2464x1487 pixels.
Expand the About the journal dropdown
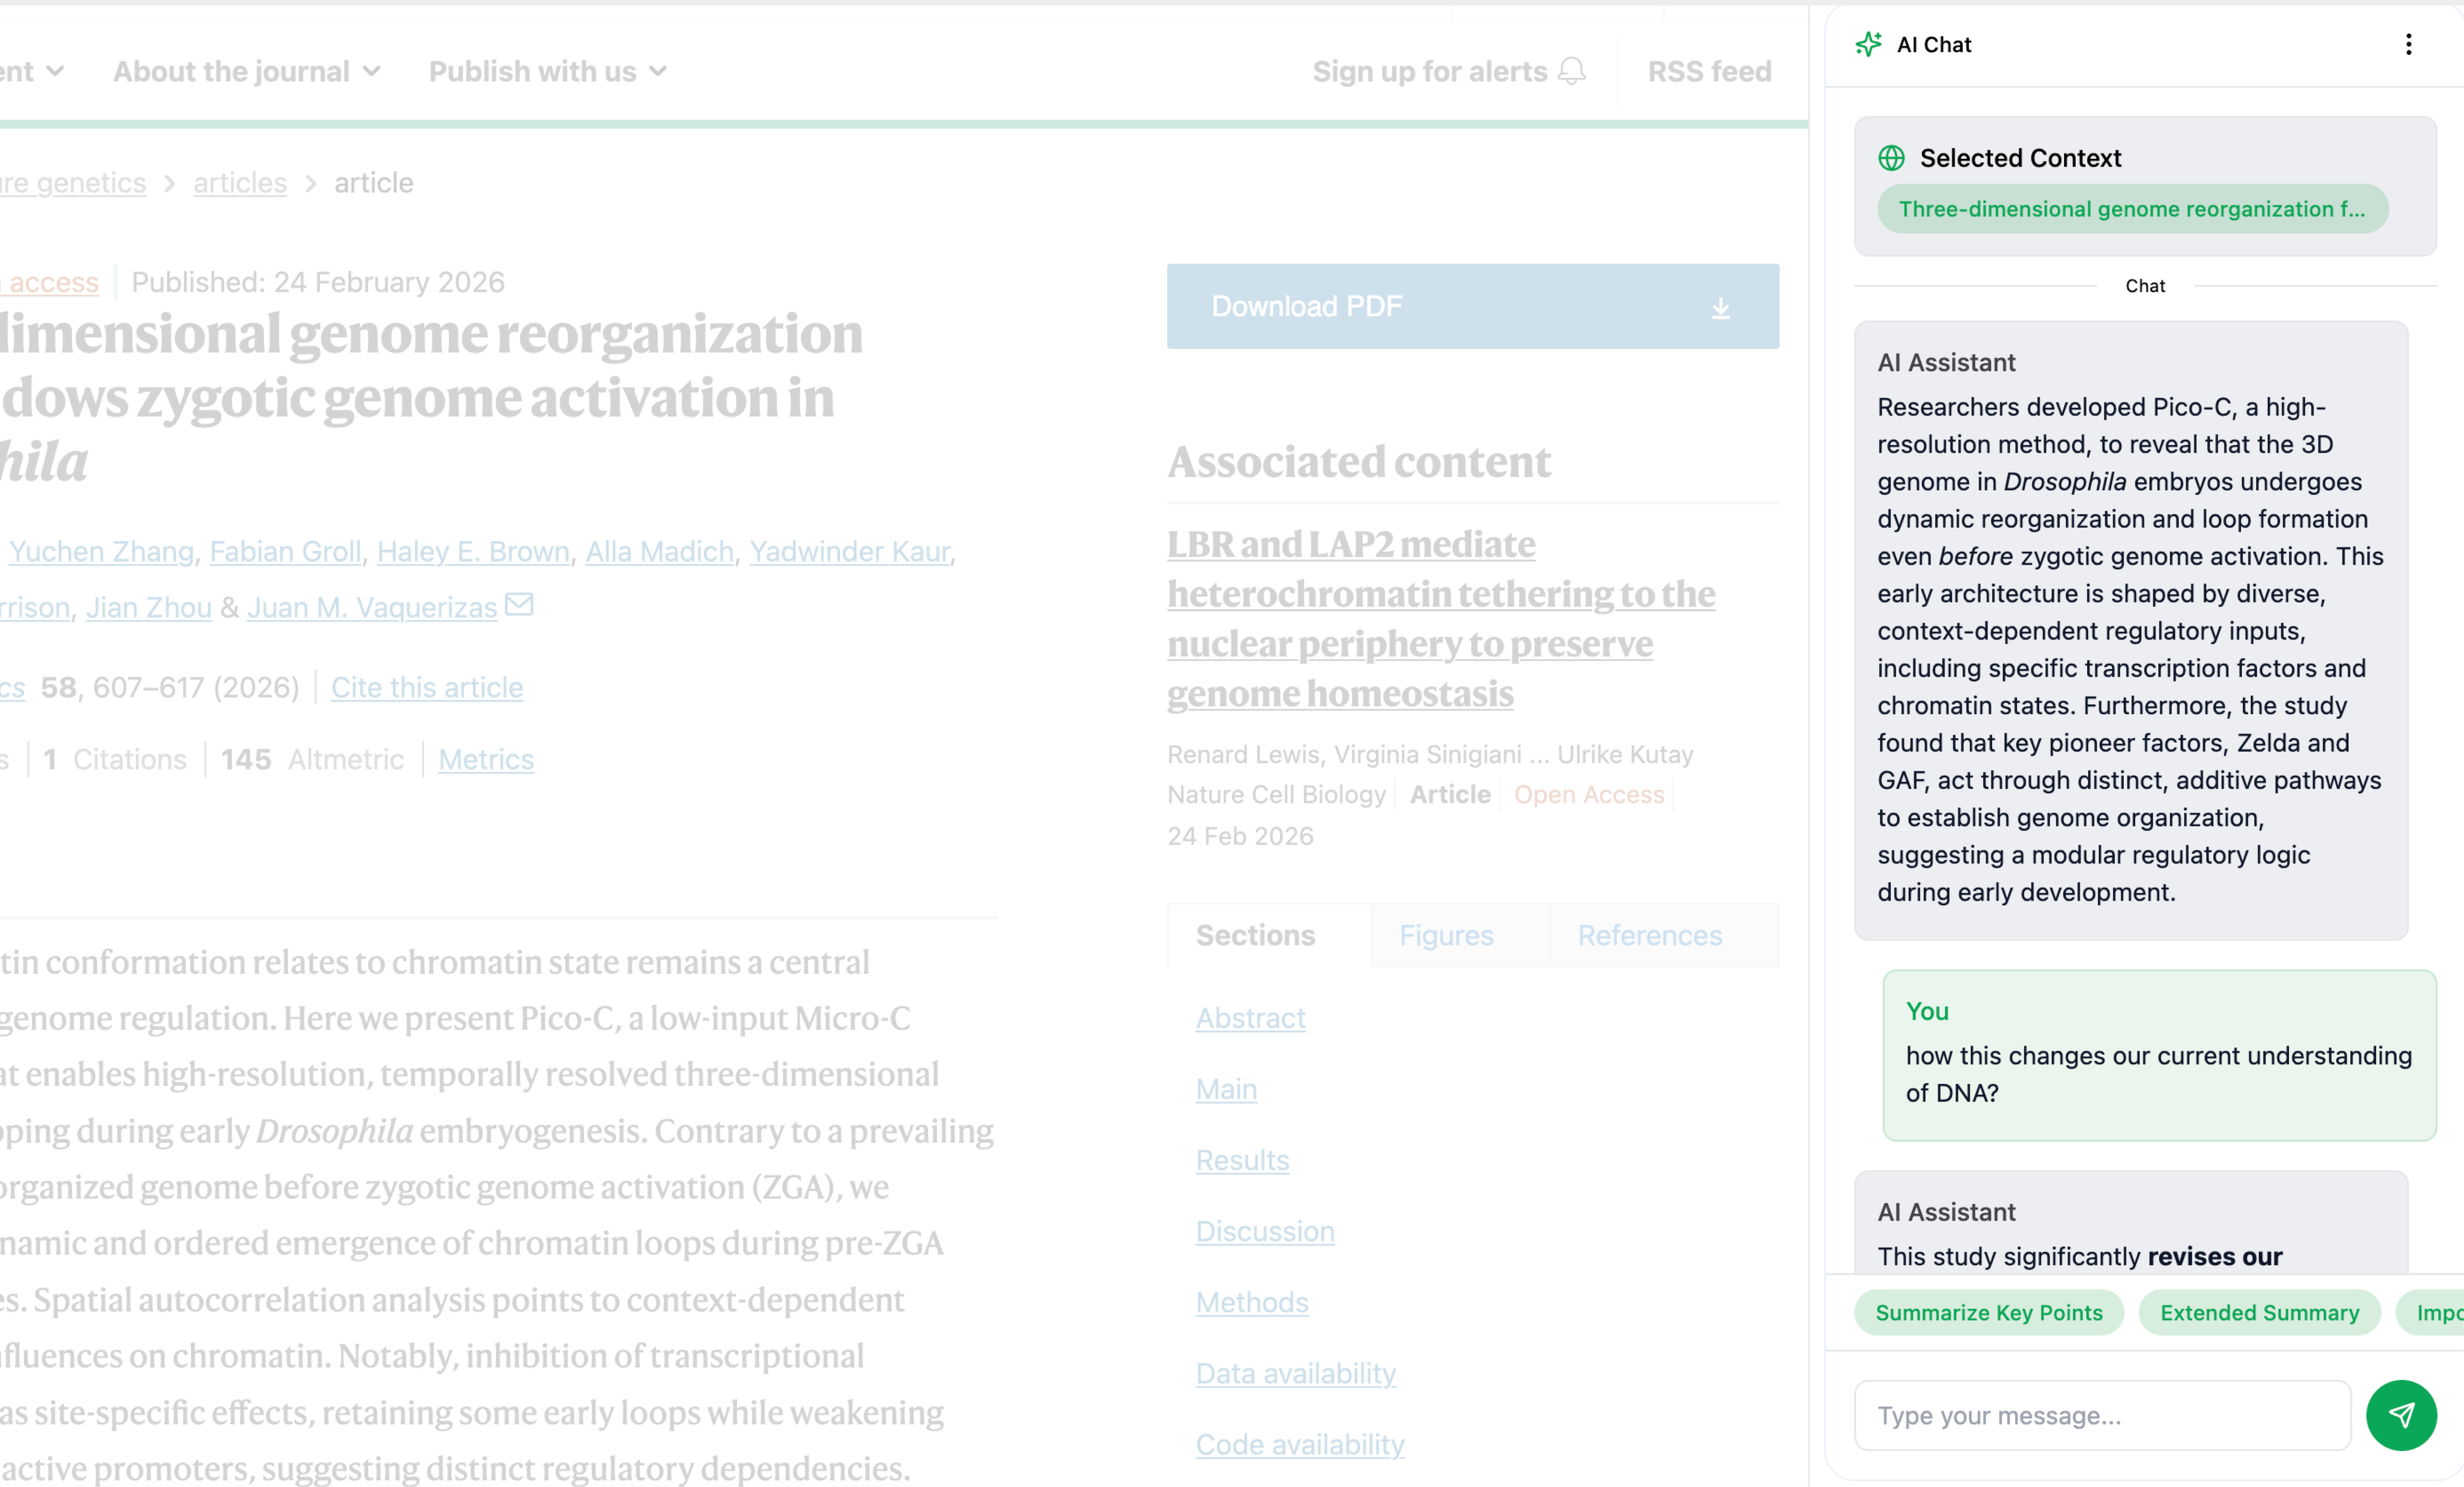[246, 72]
